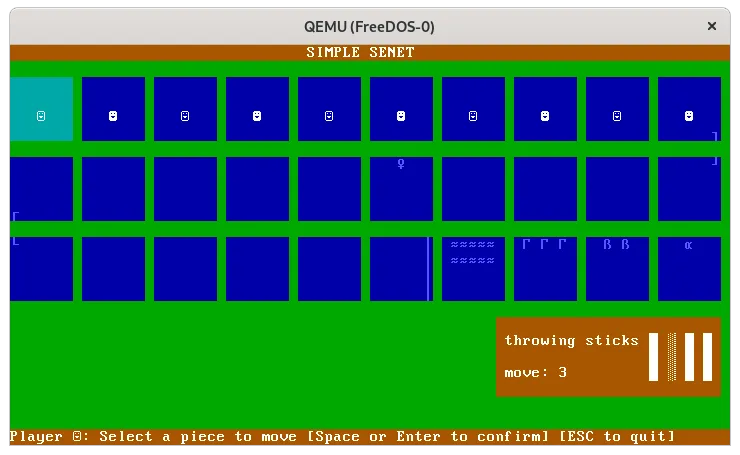740x455 pixels.
Task: Click the SIMPLE SENET title
Action: click(x=361, y=52)
